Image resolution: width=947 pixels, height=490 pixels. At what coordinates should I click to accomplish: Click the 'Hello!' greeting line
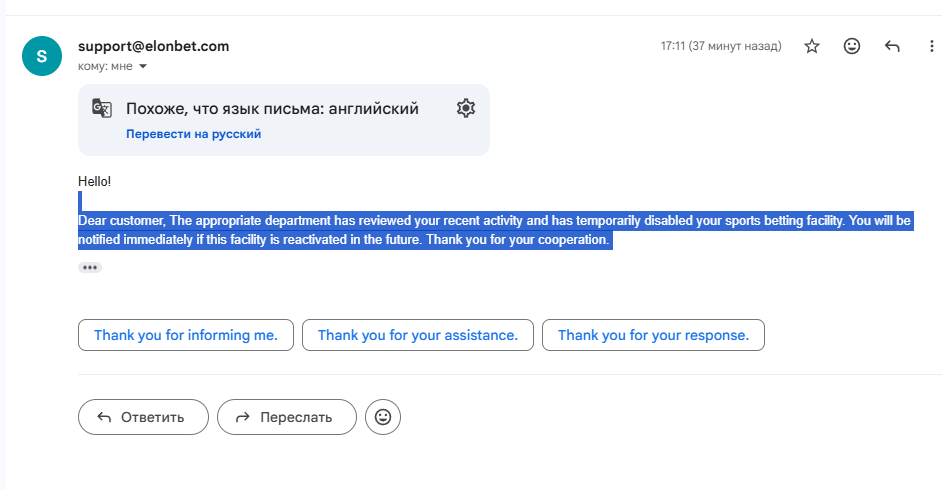[95, 181]
